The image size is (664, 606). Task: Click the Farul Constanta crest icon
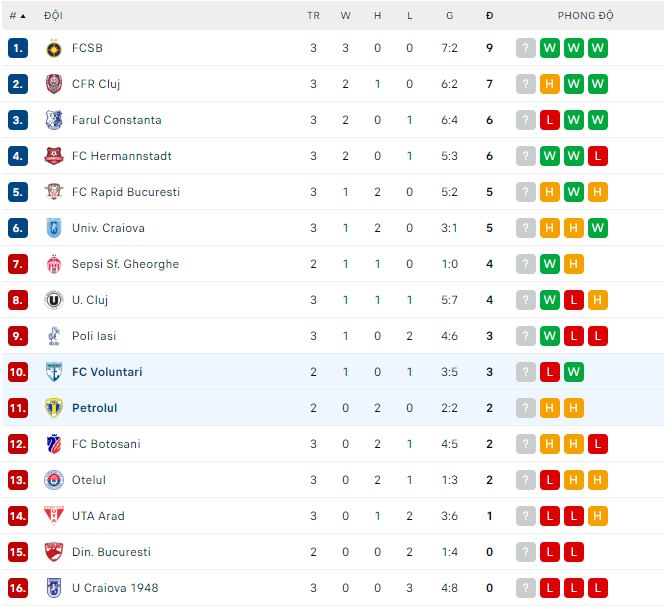pyautogui.click(x=54, y=120)
